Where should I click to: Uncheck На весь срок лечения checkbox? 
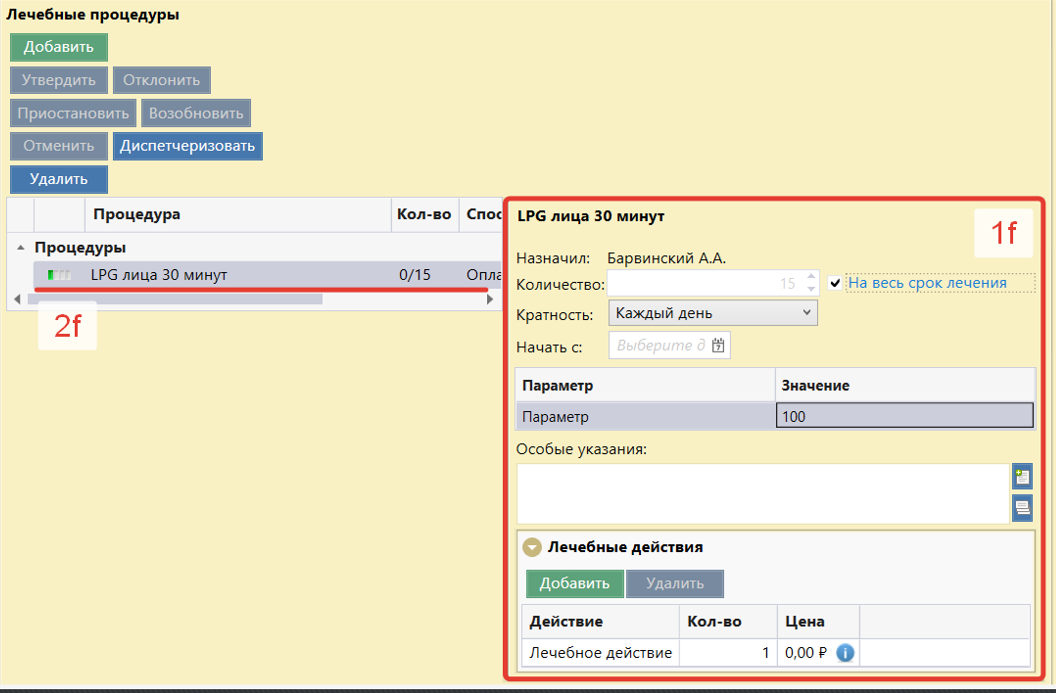[835, 283]
